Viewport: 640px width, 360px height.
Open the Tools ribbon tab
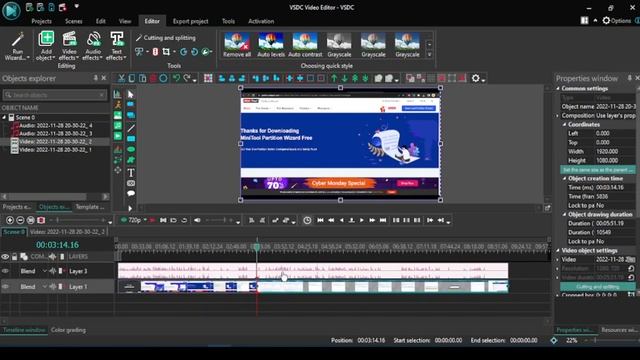coord(228,21)
